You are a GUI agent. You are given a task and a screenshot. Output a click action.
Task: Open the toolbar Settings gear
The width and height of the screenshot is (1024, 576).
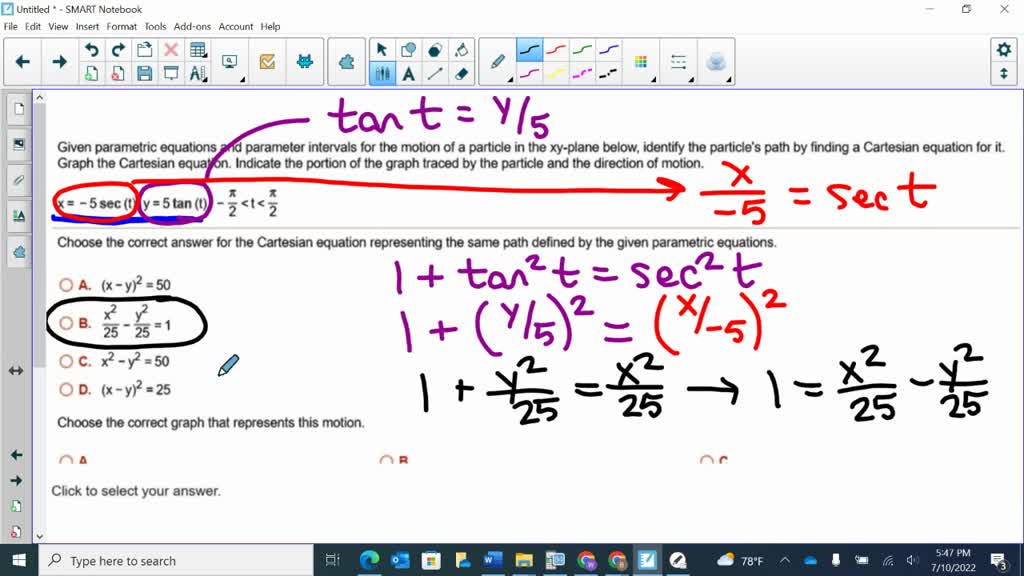pos(1004,47)
